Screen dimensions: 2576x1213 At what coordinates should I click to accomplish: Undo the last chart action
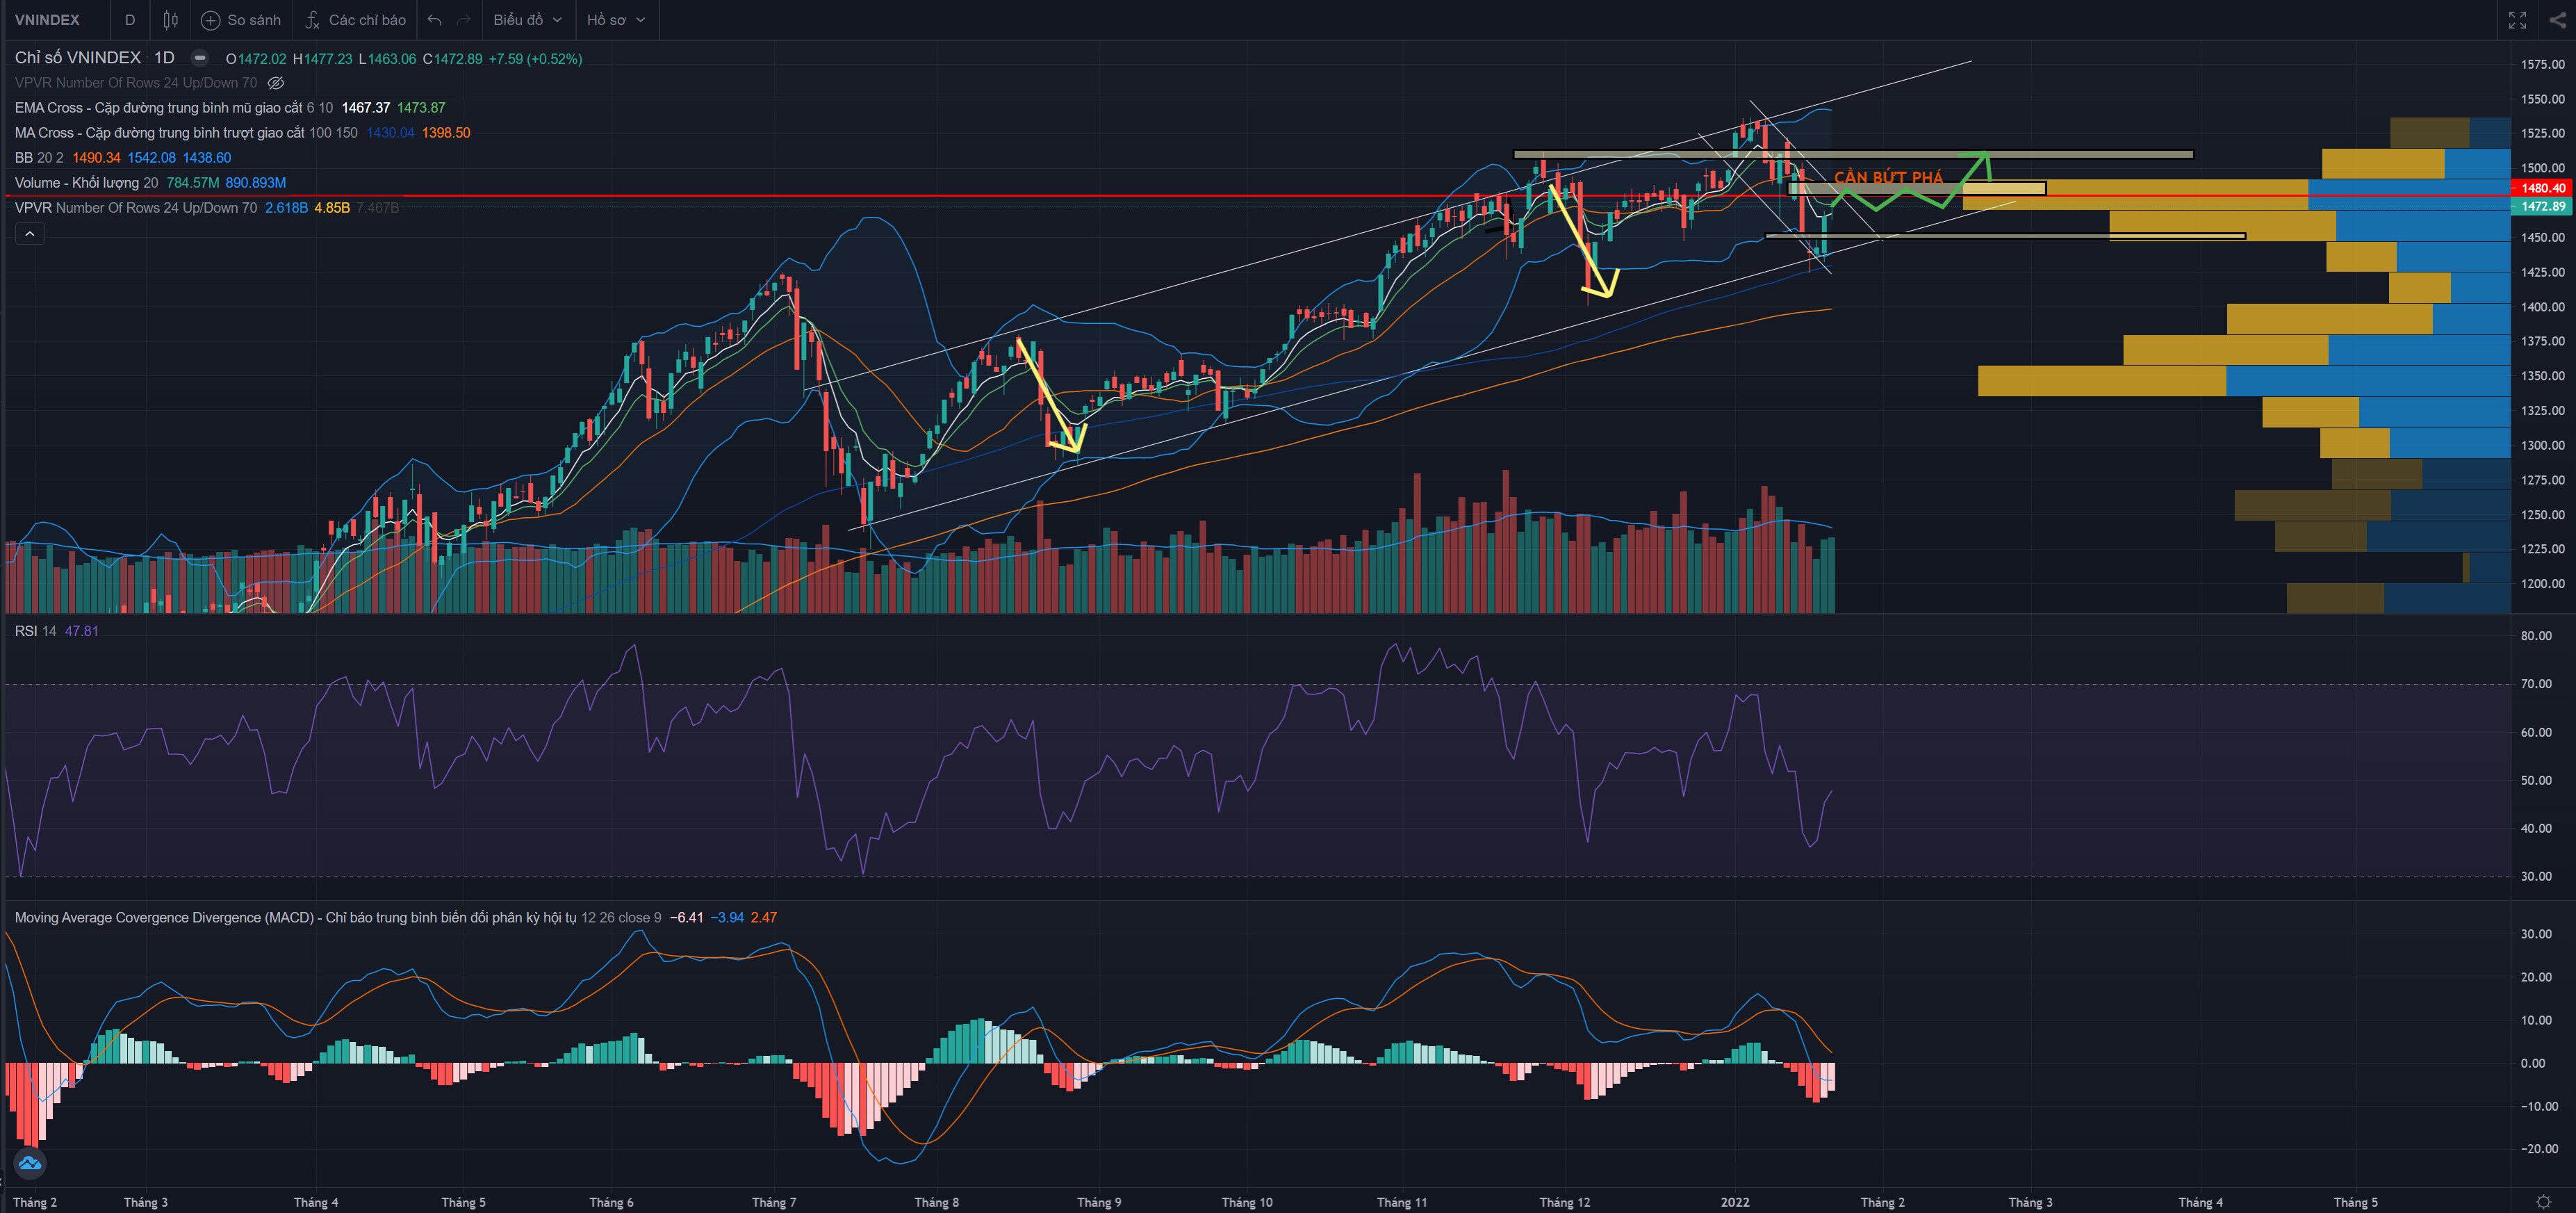434,19
